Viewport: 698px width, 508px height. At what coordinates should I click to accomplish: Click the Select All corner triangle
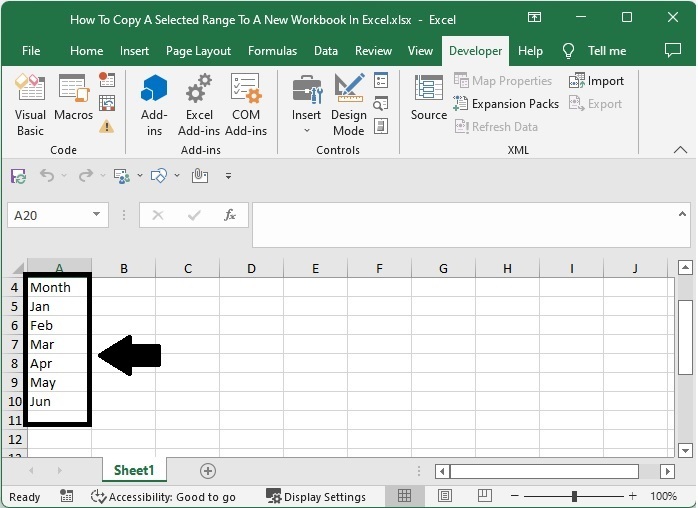point(18,268)
